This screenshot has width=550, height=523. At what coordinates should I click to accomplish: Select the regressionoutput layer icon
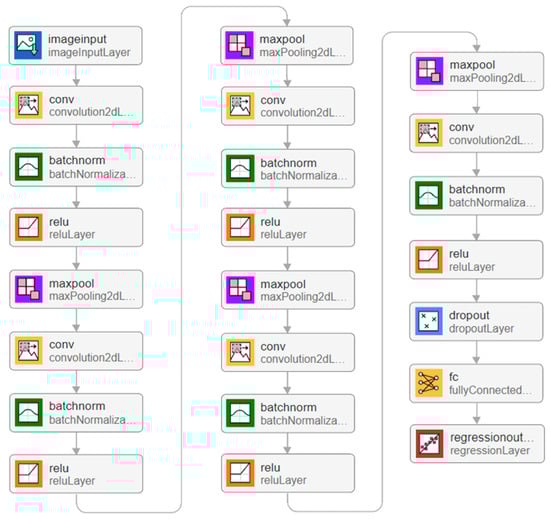[x=429, y=444]
